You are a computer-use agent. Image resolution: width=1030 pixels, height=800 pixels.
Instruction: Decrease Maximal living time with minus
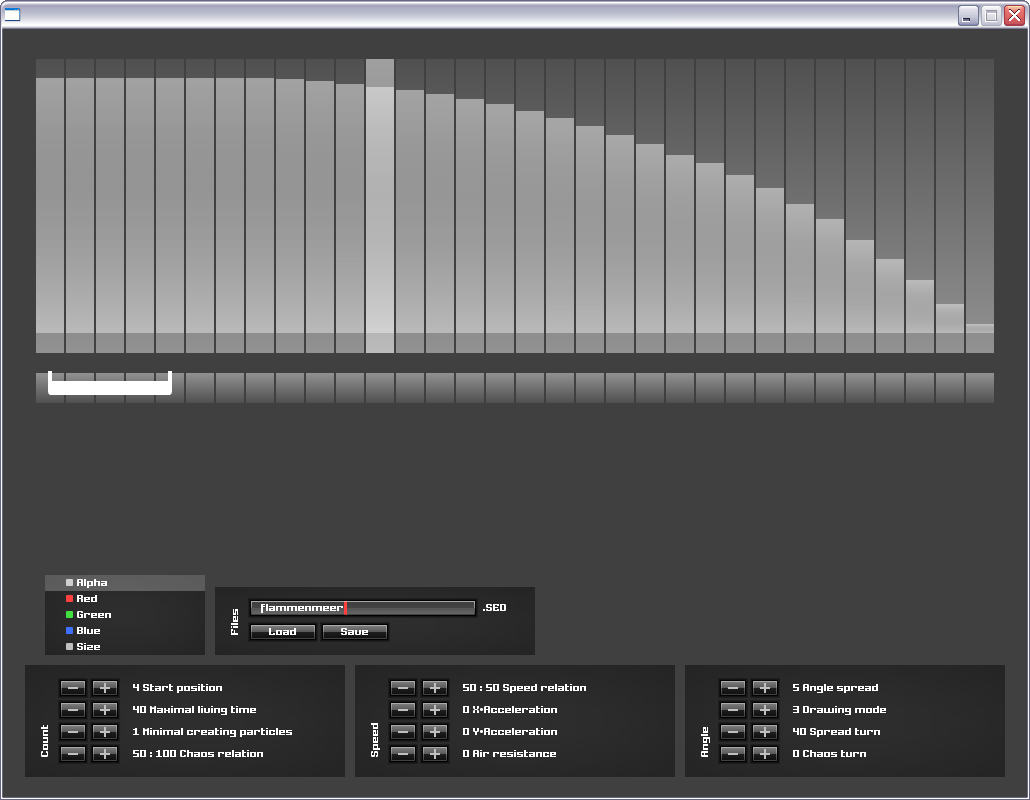[x=73, y=710]
